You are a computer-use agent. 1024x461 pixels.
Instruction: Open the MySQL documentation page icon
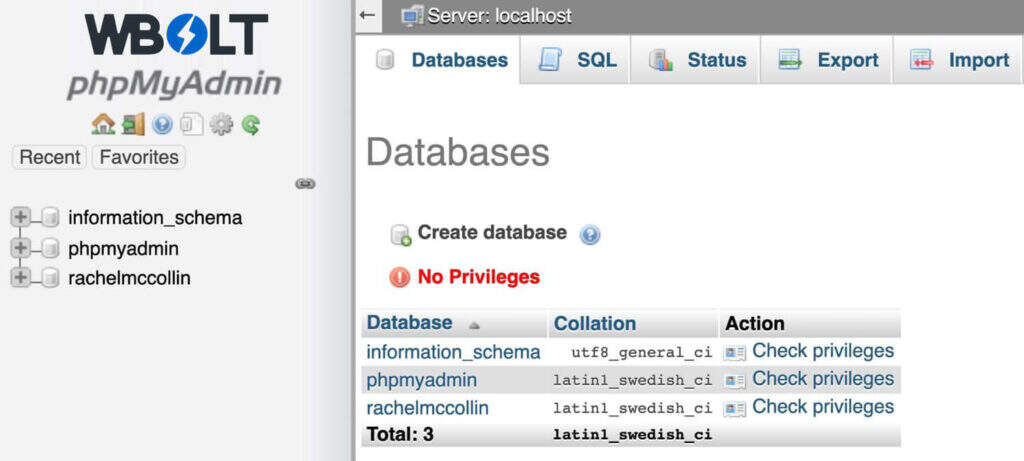pos(191,125)
